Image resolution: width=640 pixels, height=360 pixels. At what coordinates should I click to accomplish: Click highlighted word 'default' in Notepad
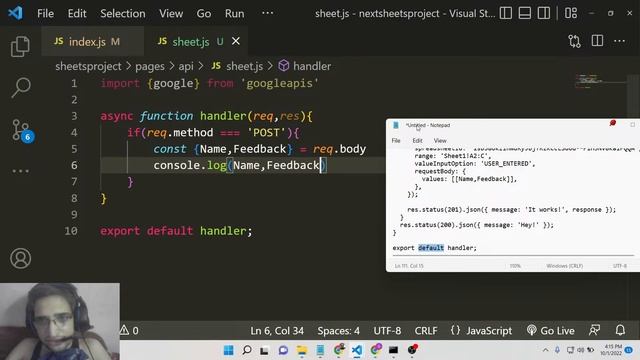pos(431,248)
